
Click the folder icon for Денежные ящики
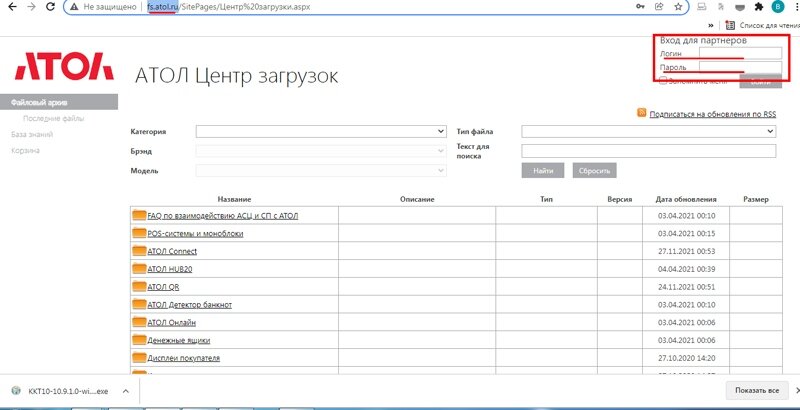point(139,340)
